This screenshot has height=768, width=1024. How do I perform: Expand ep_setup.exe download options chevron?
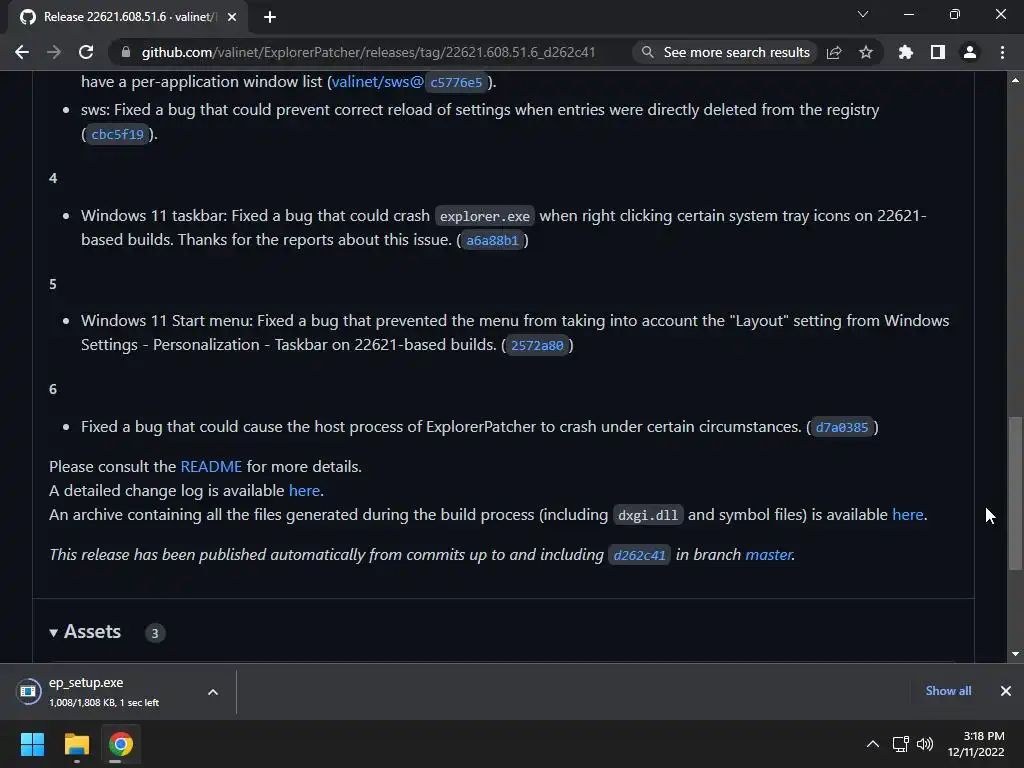213,692
